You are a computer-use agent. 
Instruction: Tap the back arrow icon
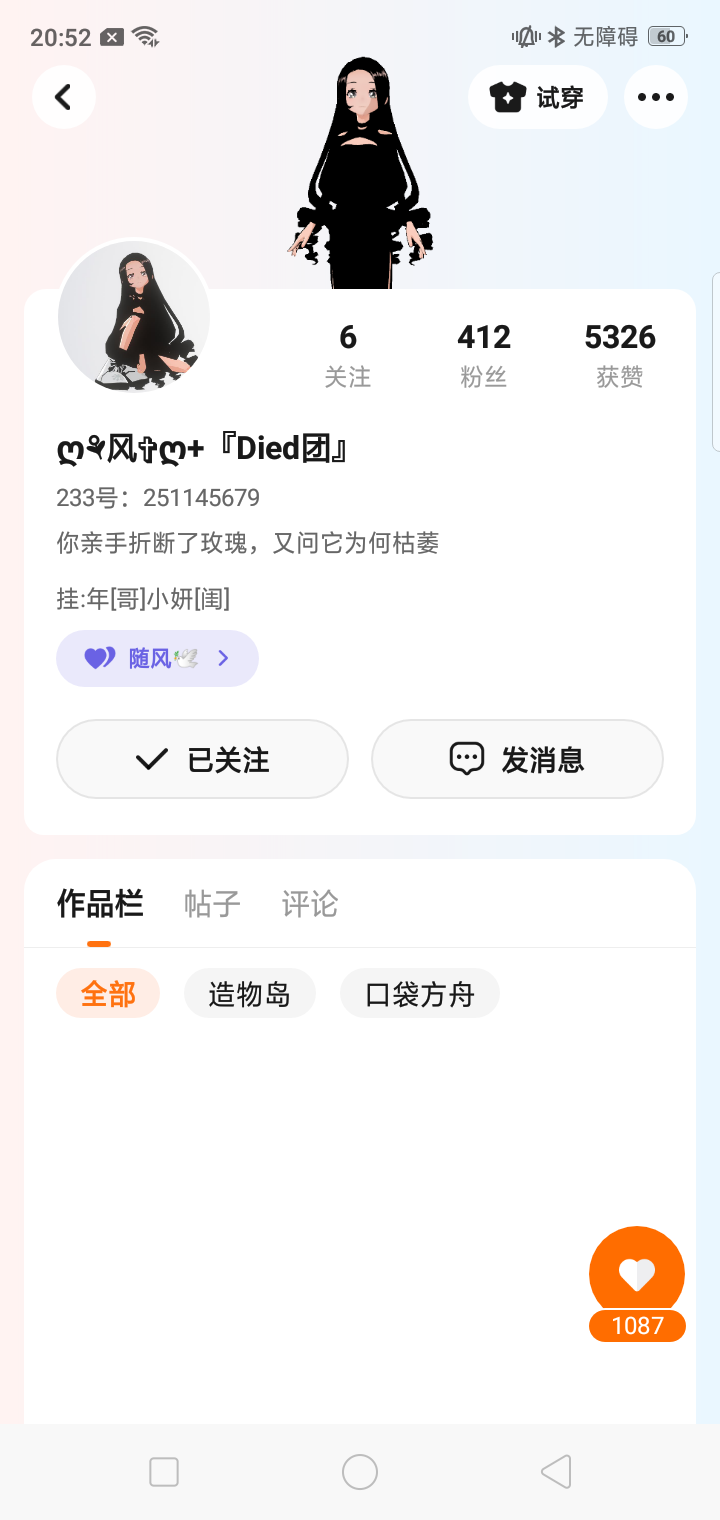(x=64, y=97)
